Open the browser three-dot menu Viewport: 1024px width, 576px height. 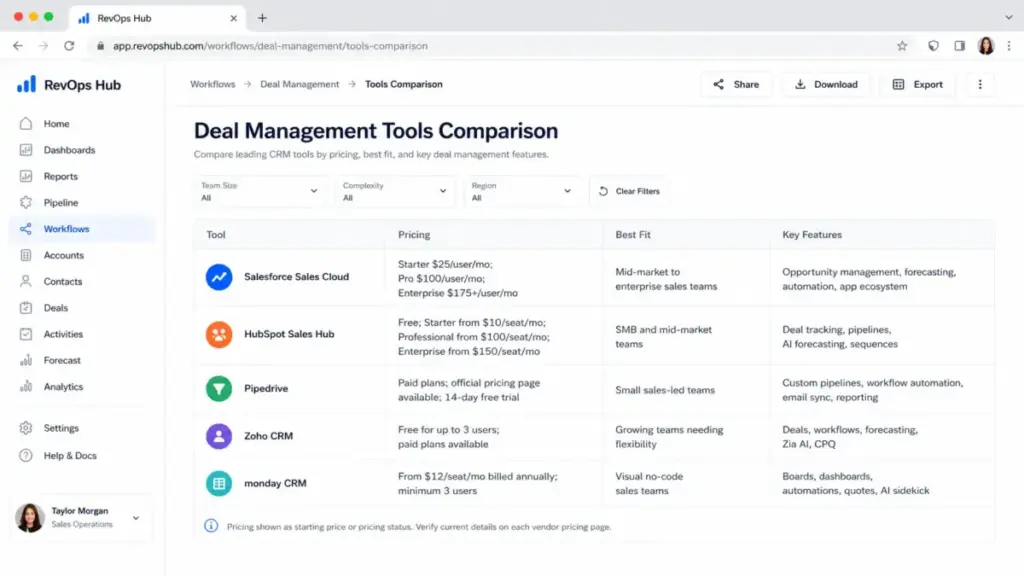(1009, 46)
